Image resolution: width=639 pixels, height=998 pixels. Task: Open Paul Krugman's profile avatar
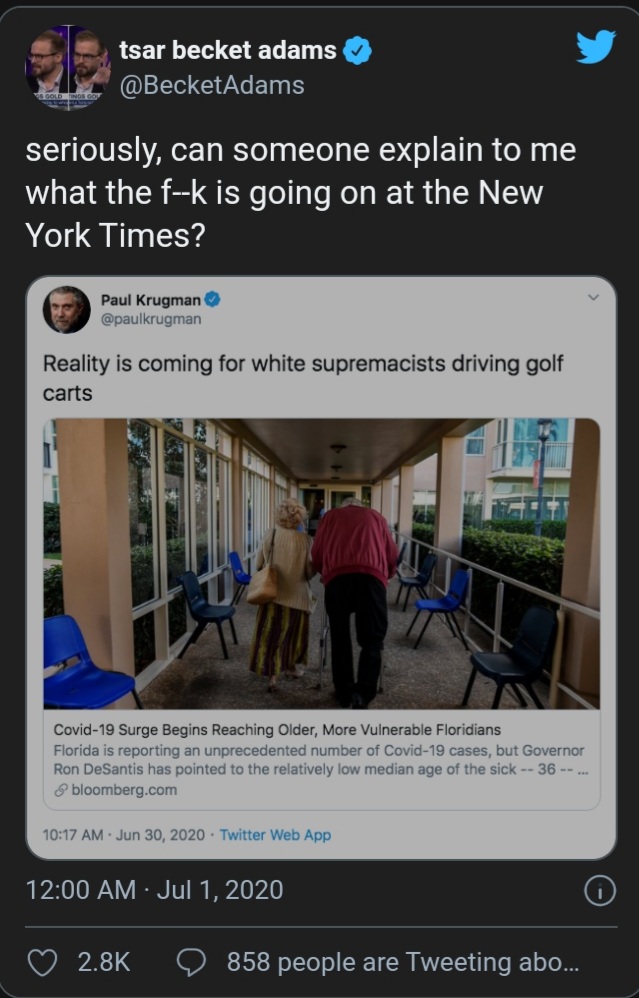coord(66,310)
